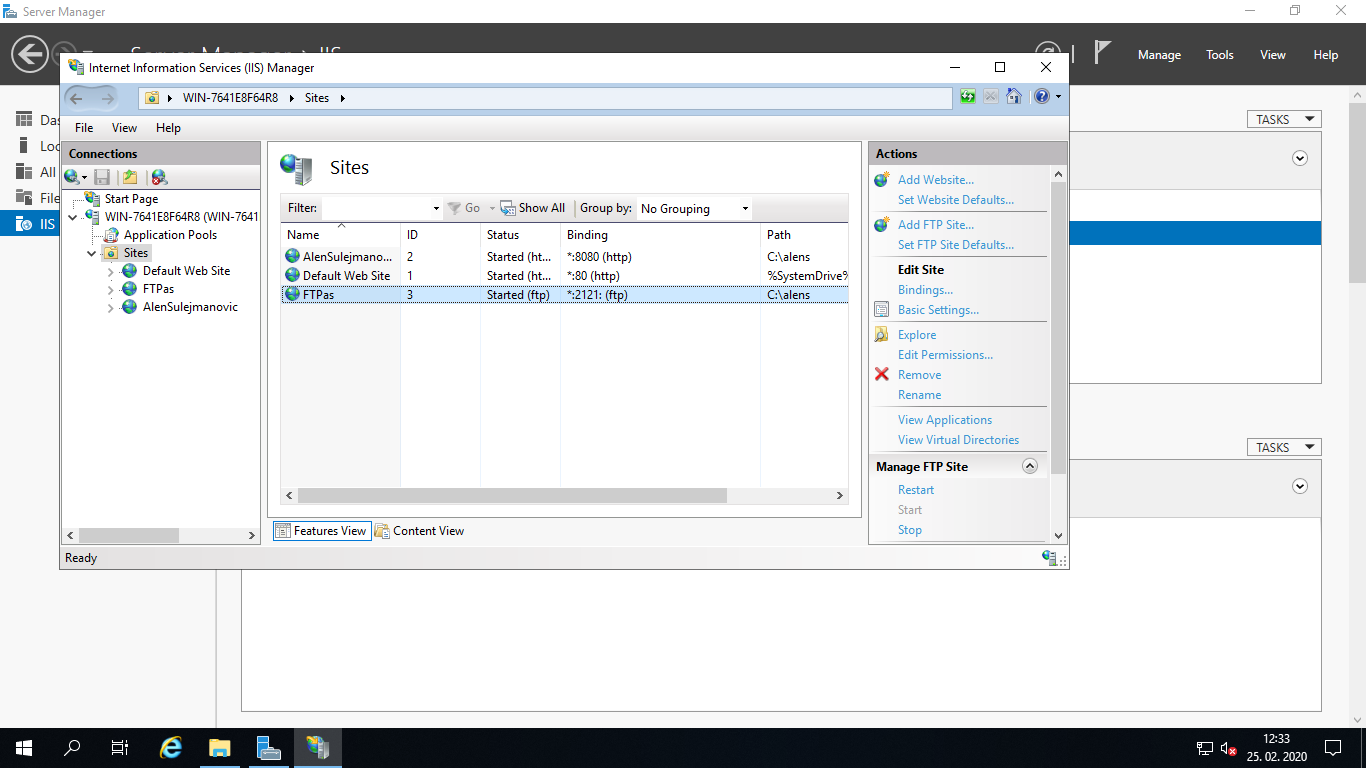This screenshot has height=768, width=1366.
Task: Click the sites list horizontal scrollbar thumb
Action: (512, 495)
